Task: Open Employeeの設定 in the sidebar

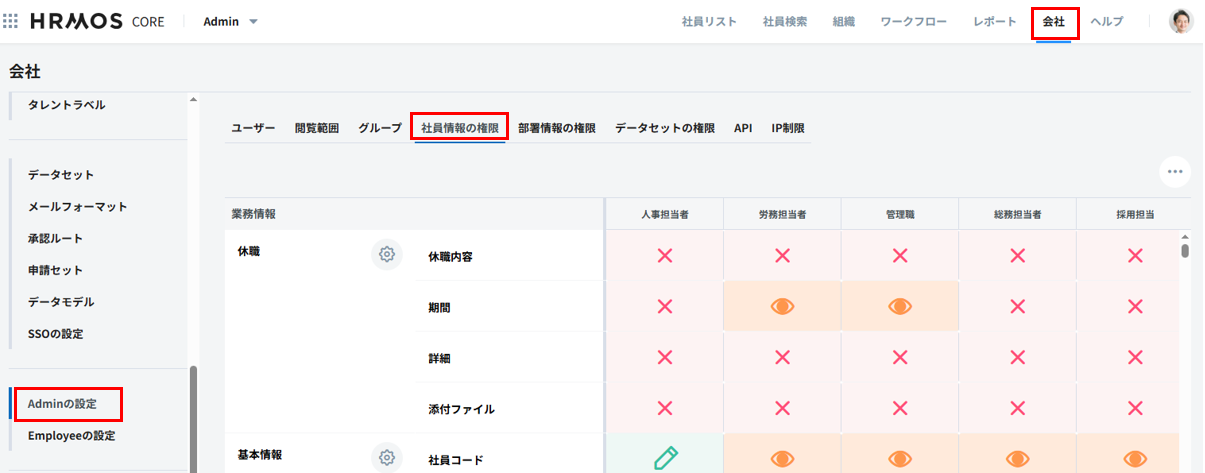Action: pyautogui.click(x=71, y=436)
